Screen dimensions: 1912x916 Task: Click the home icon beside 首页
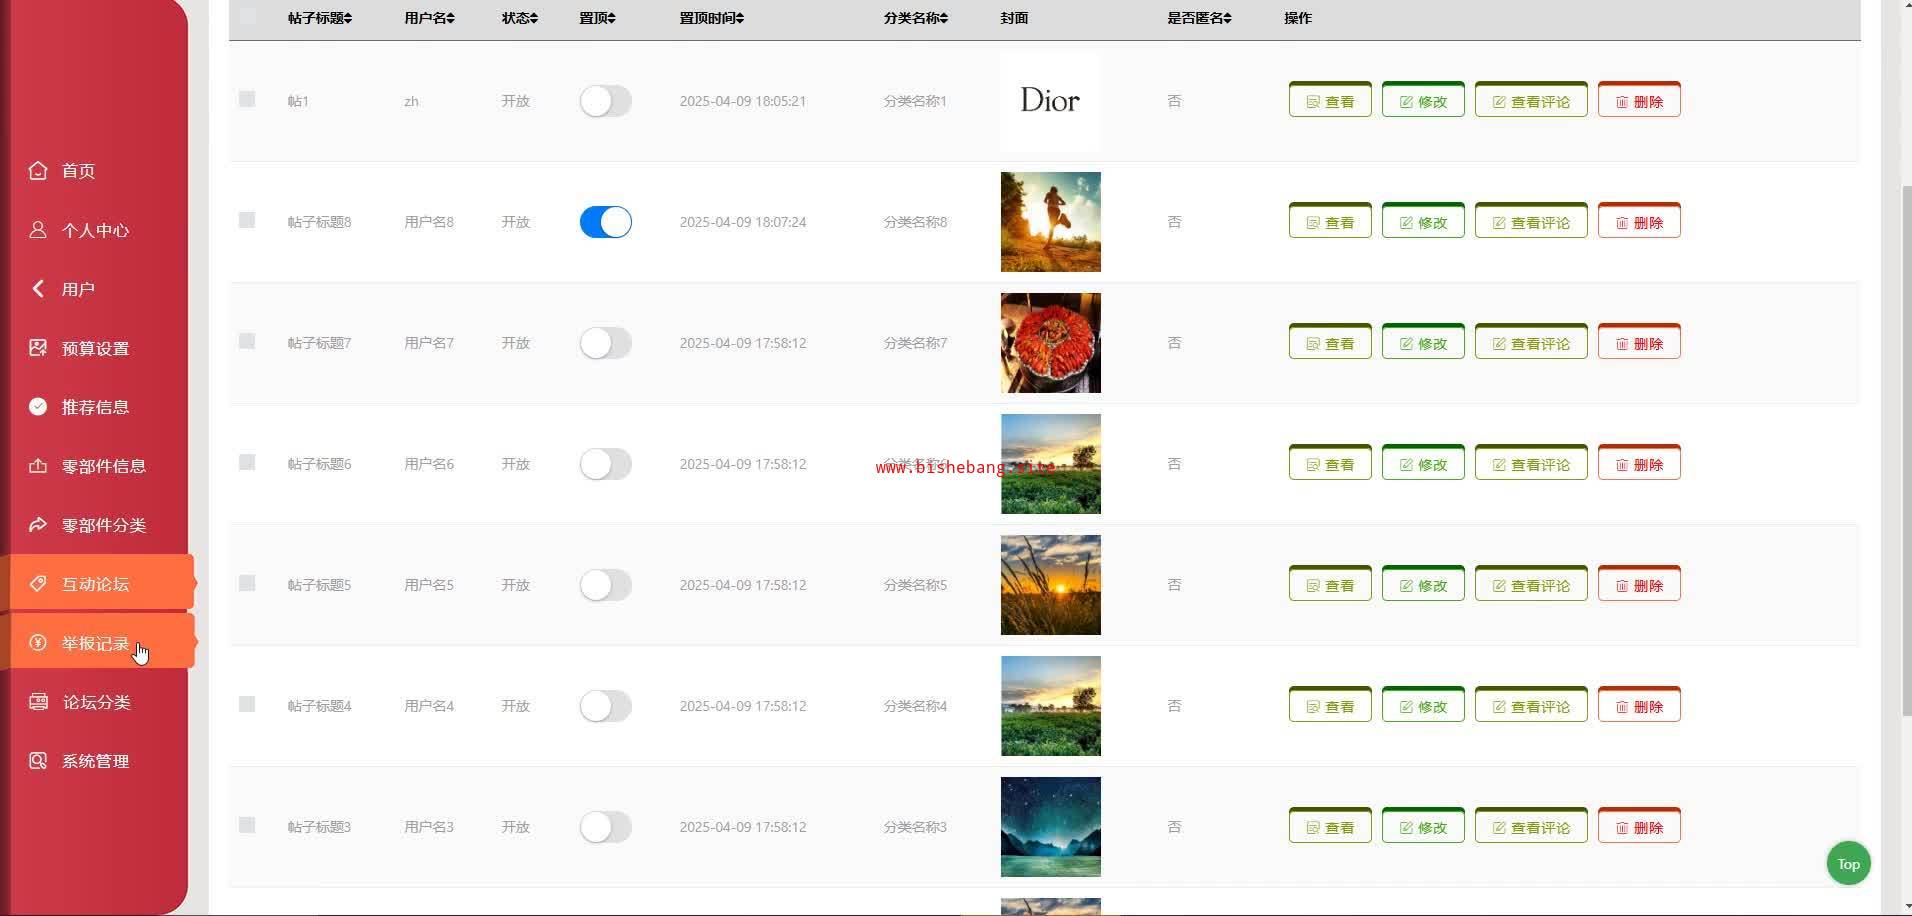click(38, 171)
